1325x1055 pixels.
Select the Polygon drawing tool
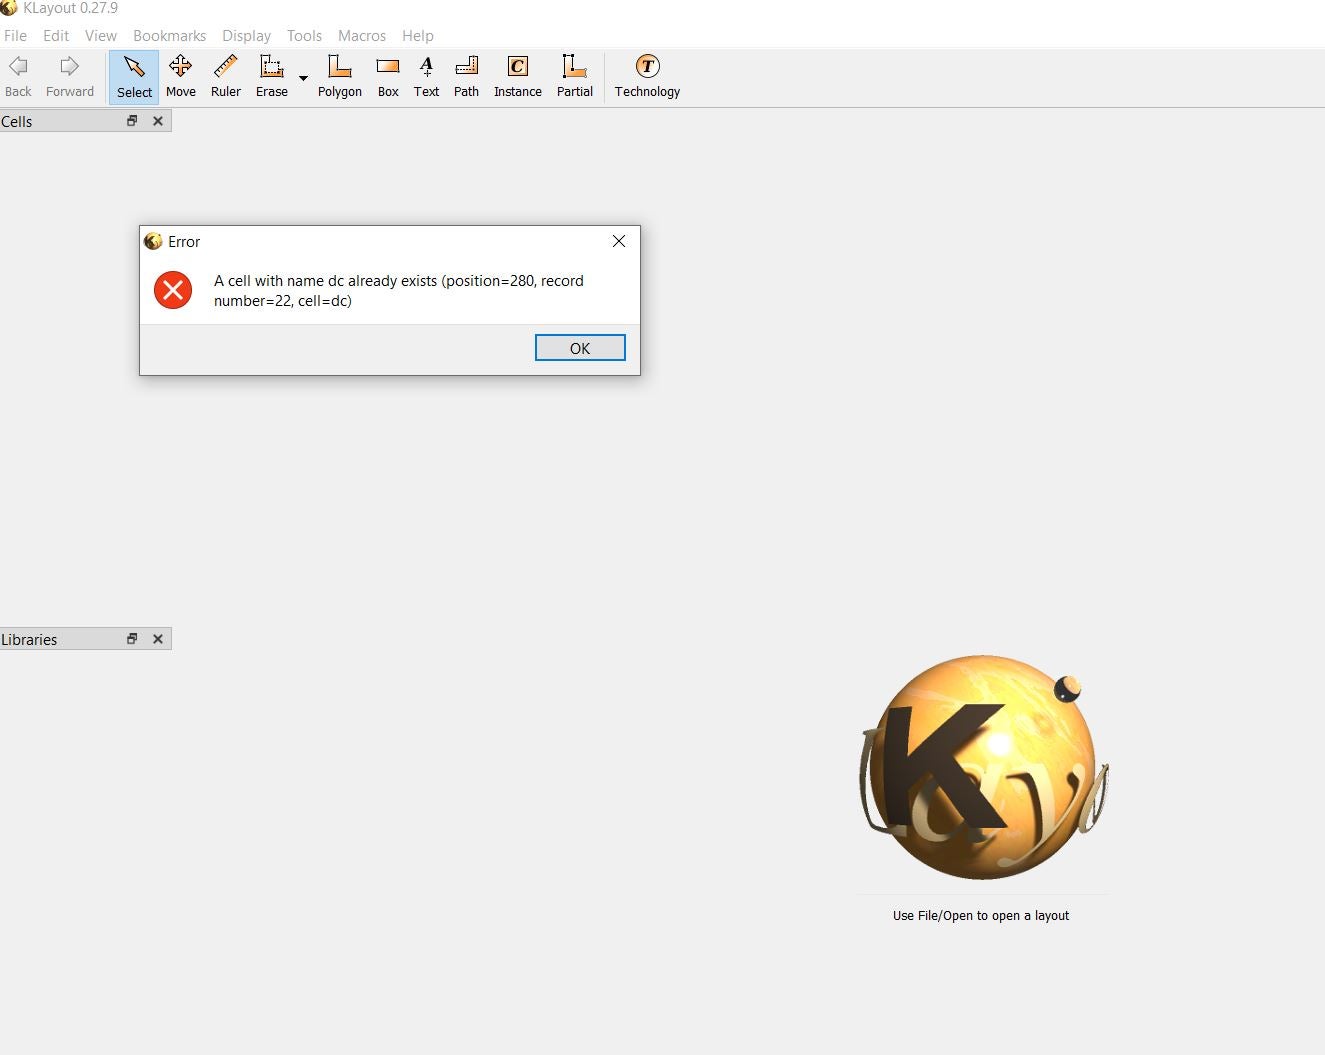pos(340,77)
